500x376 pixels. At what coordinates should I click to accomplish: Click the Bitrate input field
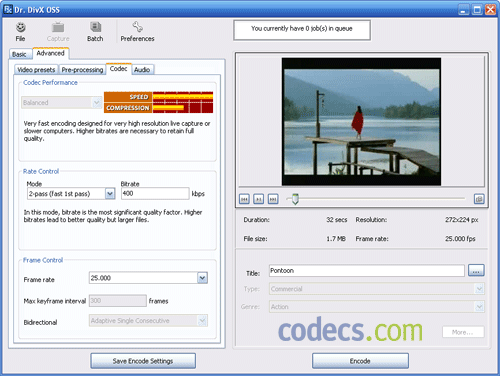tap(155, 193)
